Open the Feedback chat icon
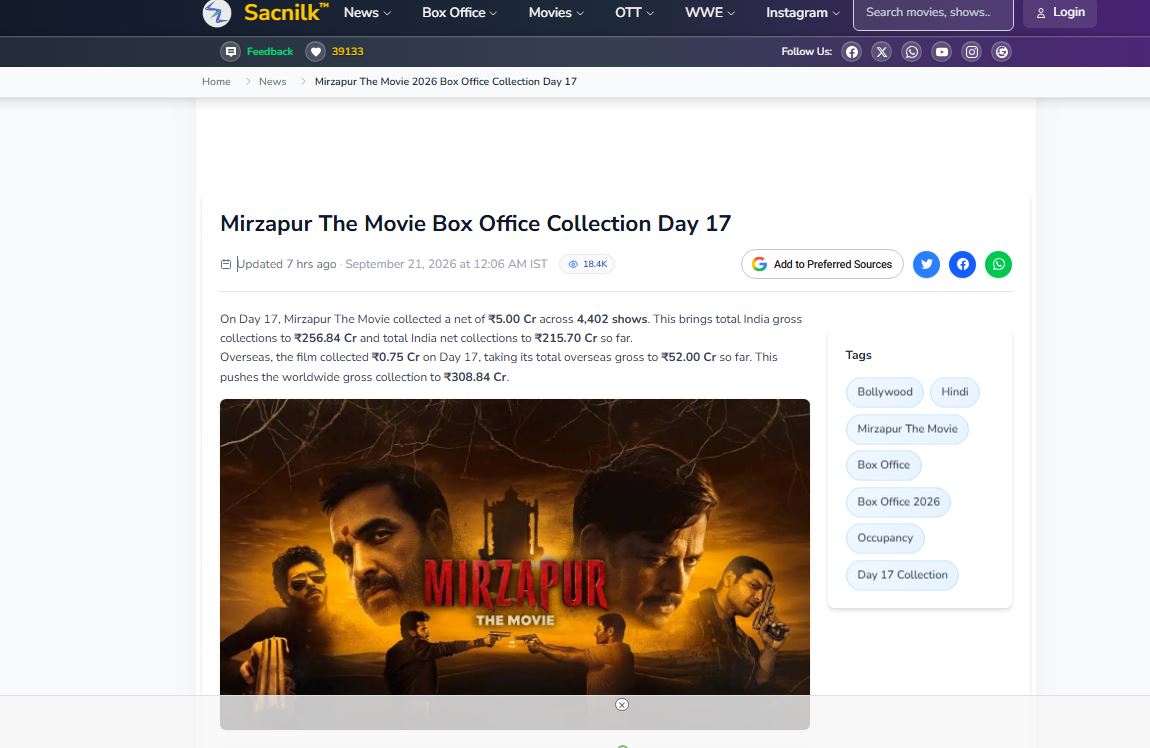The width and height of the screenshot is (1150, 748). pos(230,51)
